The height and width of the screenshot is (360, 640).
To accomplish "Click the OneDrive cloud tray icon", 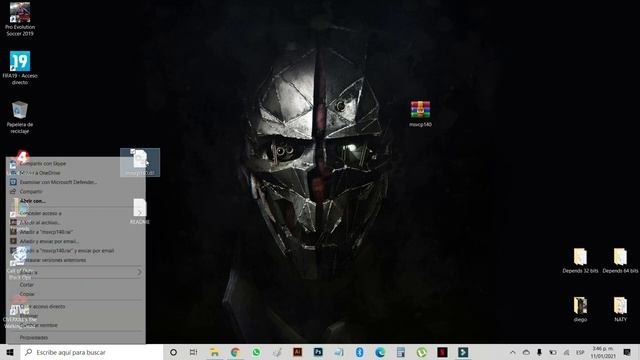I will point(526,352).
